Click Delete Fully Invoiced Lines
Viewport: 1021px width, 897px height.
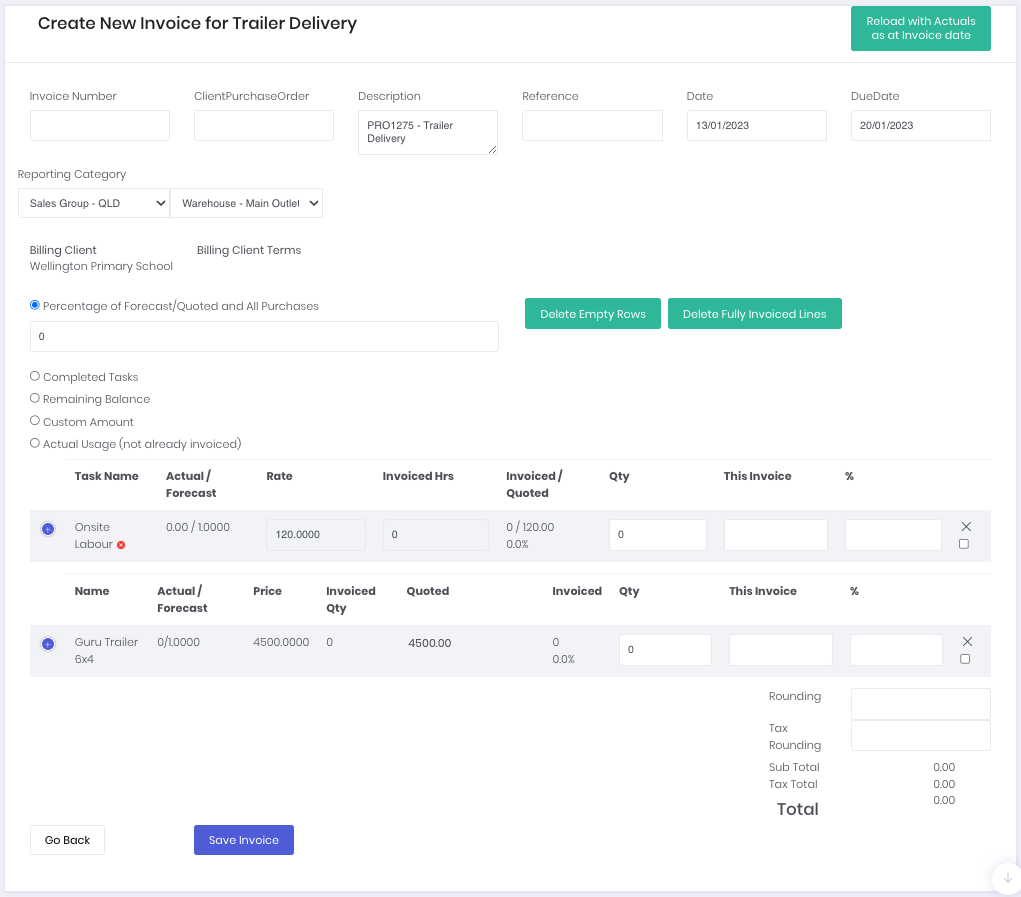click(754, 313)
